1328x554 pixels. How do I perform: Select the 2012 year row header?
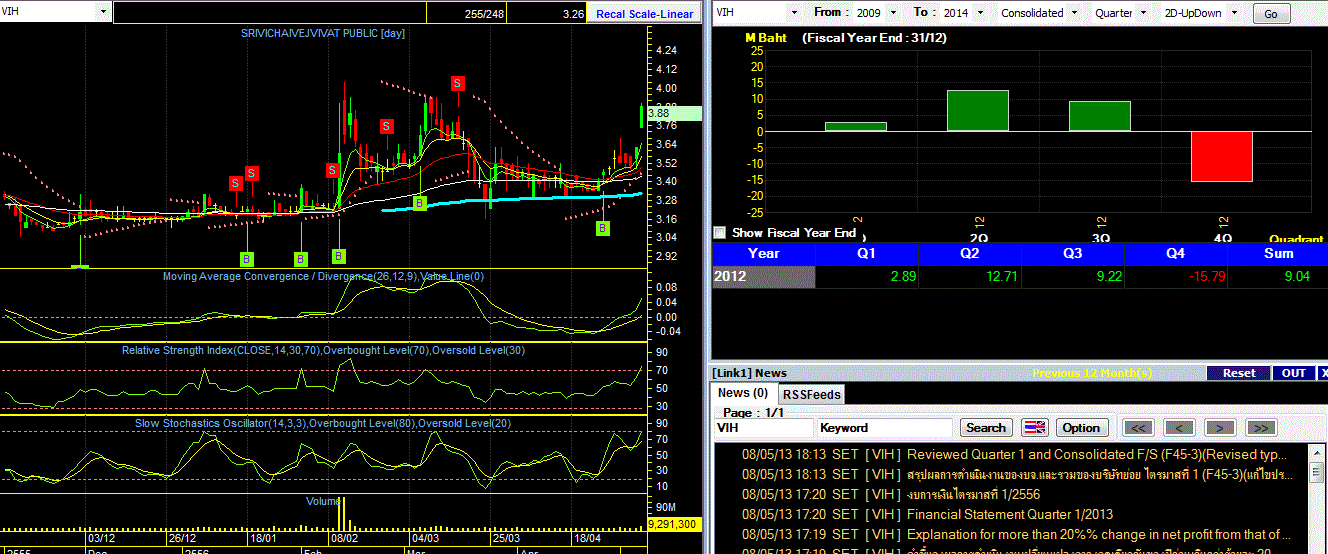(x=763, y=277)
